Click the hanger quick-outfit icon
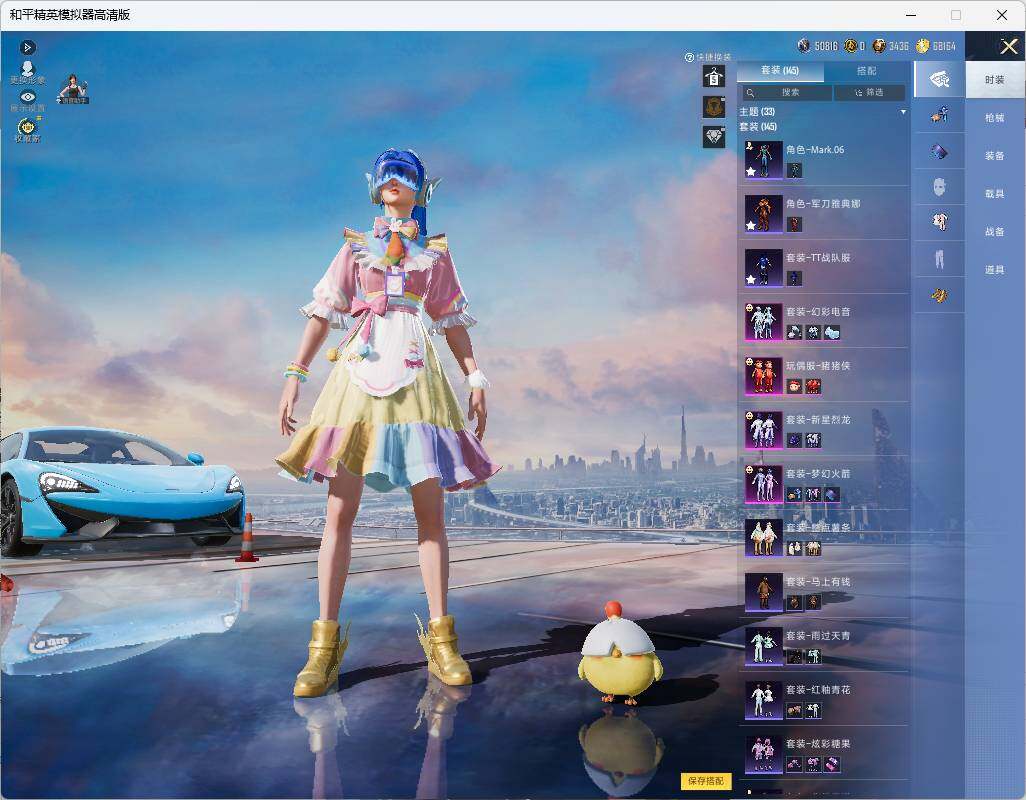Viewport: 1026px width, 800px height. click(x=714, y=77)
